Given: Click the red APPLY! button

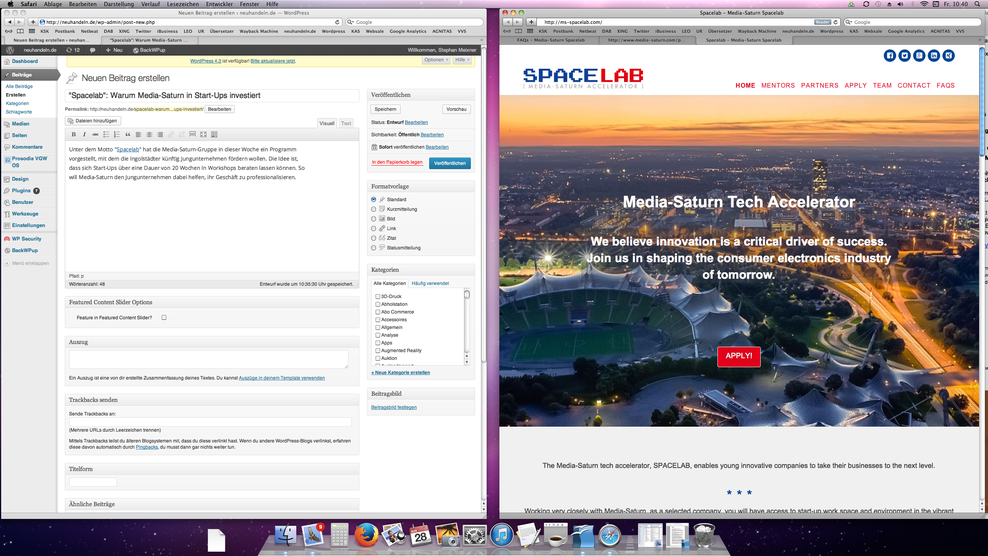Looking at the screenshot, I should tap(738, 356).
